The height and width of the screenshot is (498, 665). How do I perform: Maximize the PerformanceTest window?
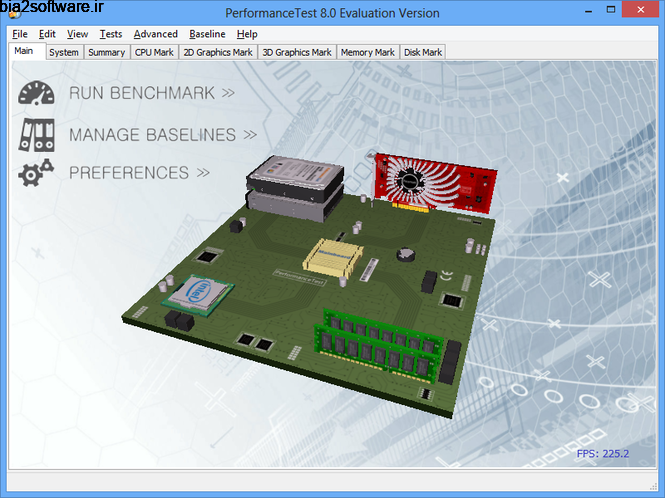pos(611,10)
